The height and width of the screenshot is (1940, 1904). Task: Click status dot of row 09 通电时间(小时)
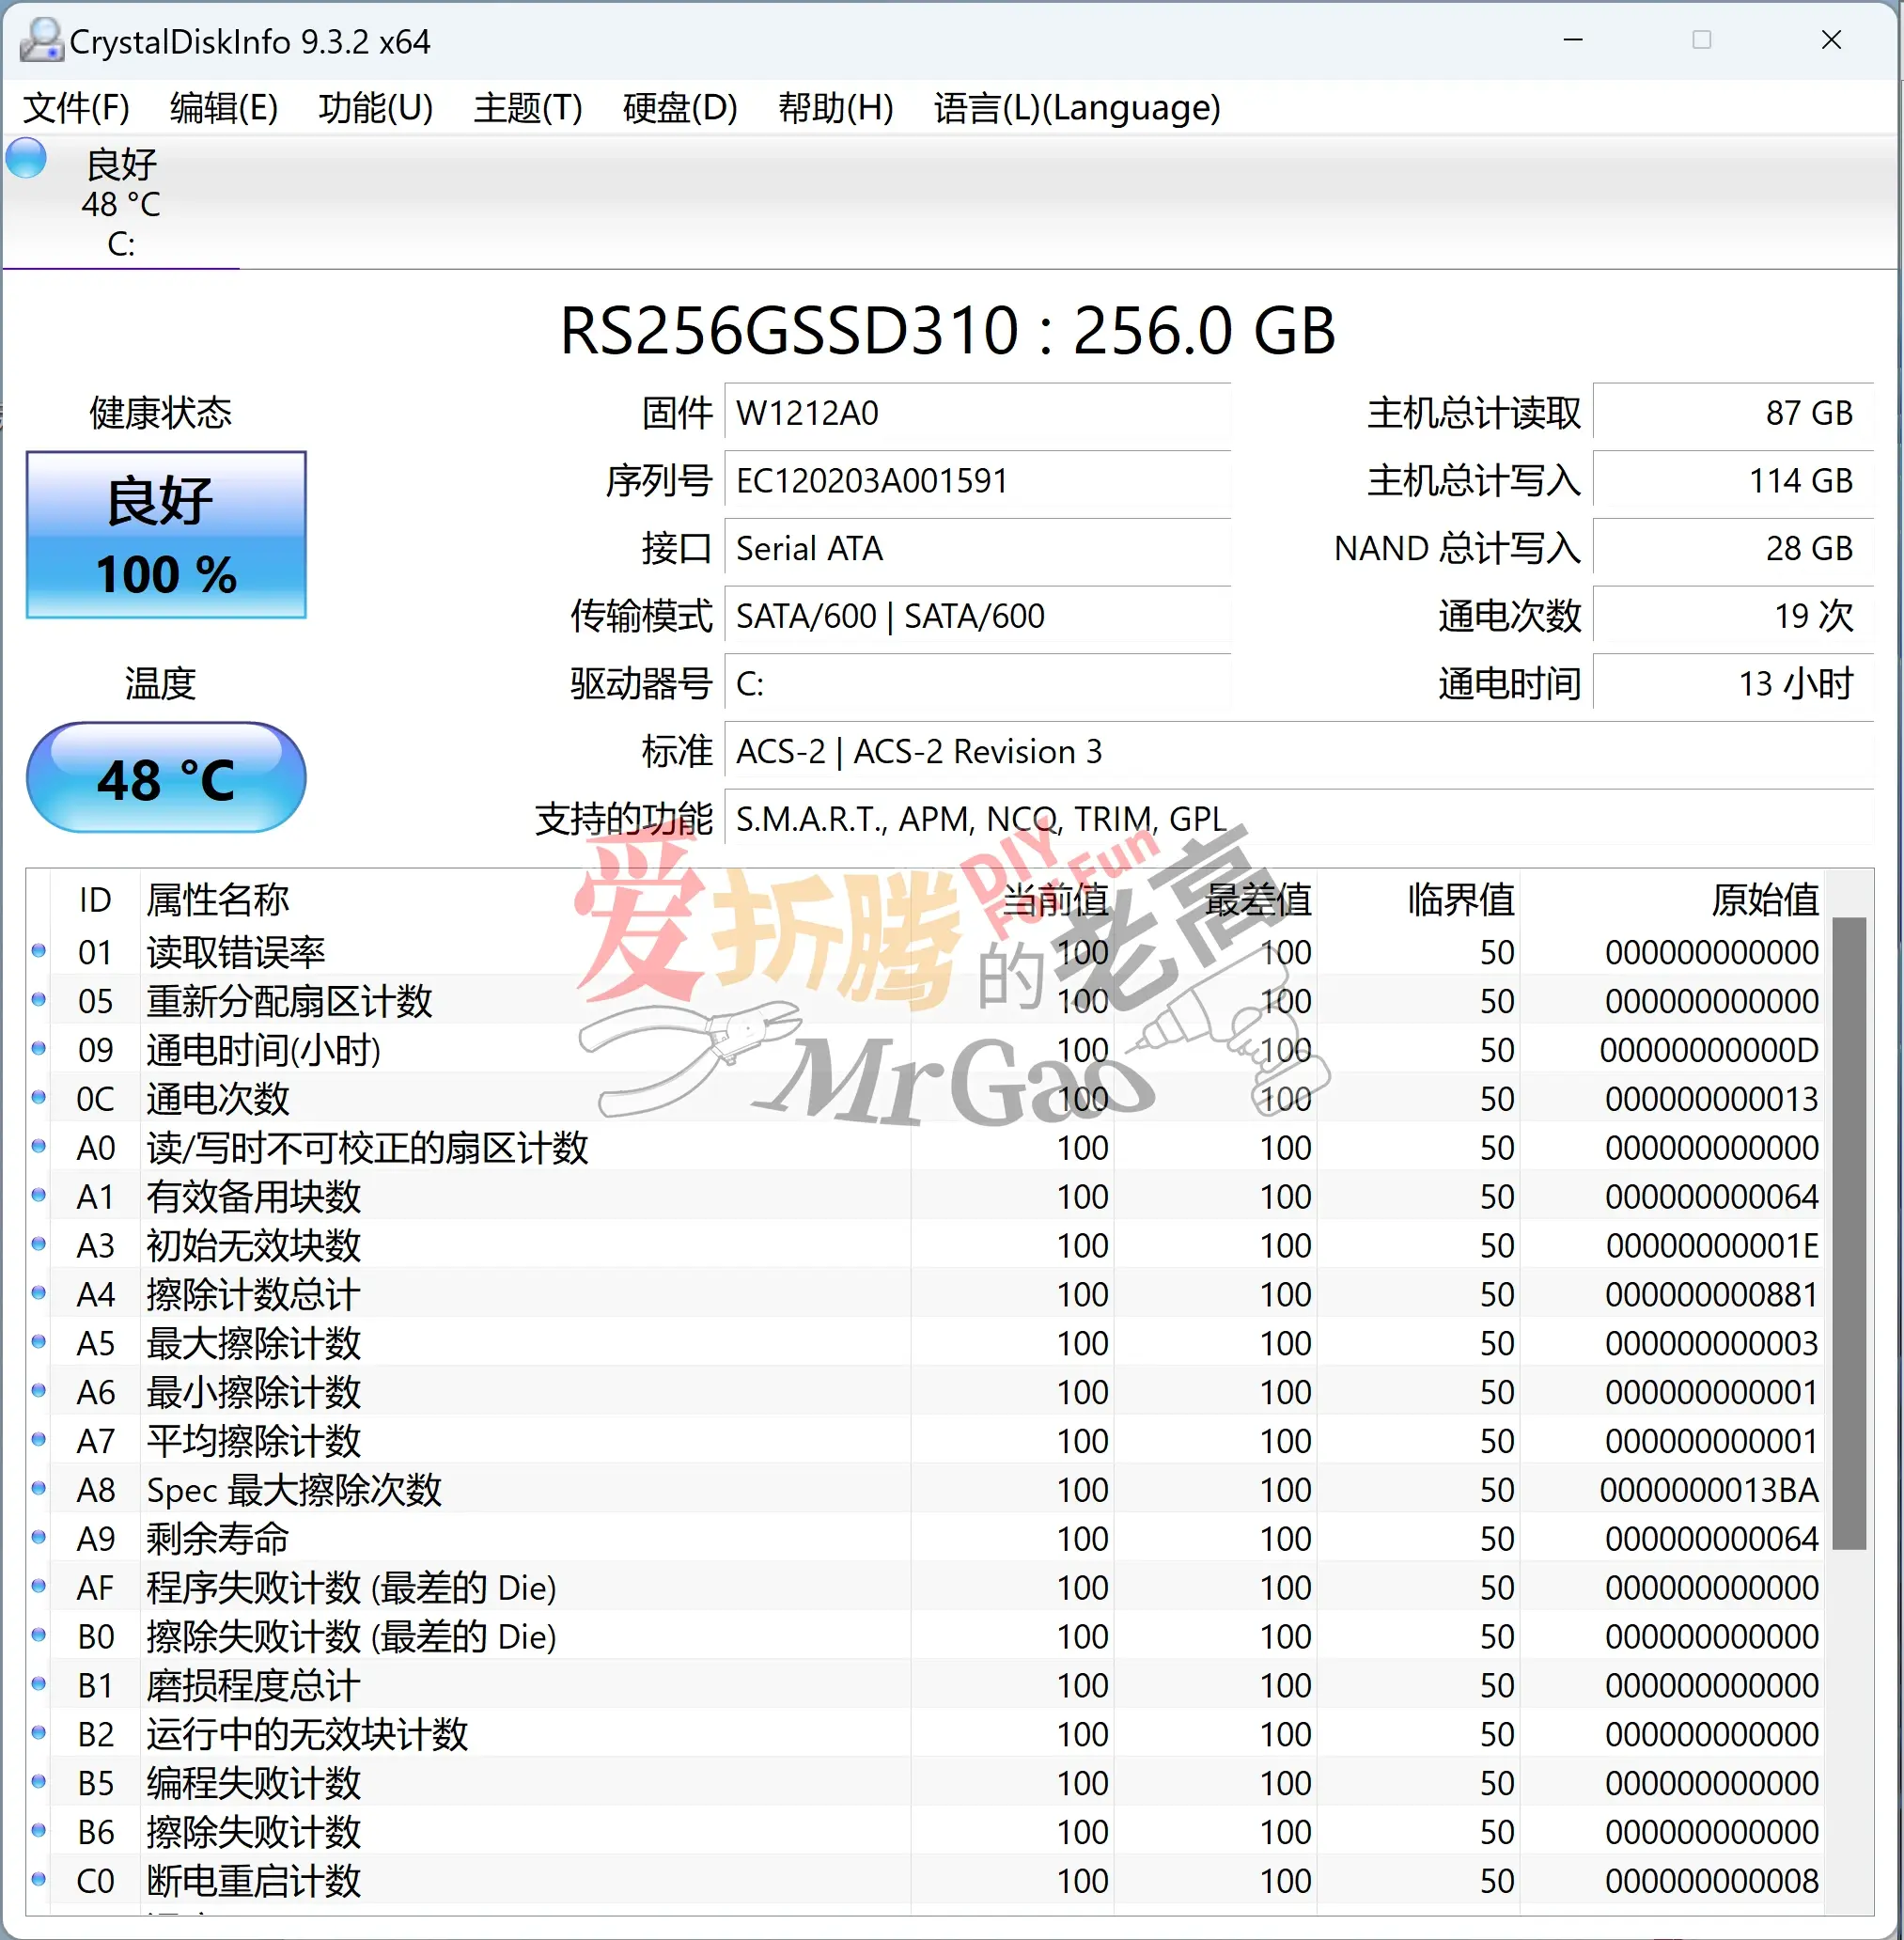coord(39,1049)
